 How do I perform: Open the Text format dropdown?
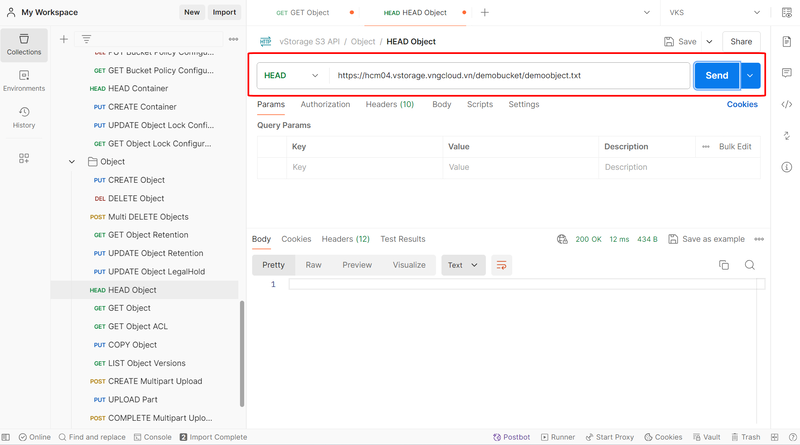click(x=463, y=265)
